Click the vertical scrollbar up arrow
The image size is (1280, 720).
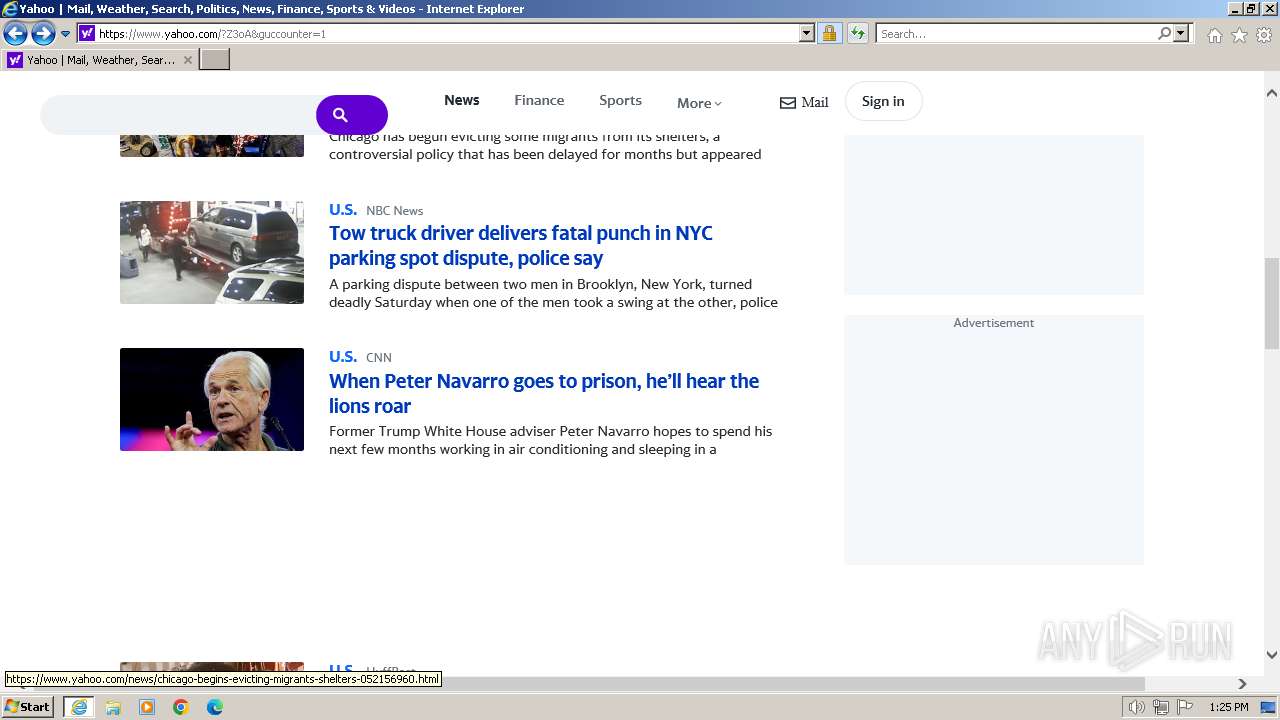pos(1271,93)
